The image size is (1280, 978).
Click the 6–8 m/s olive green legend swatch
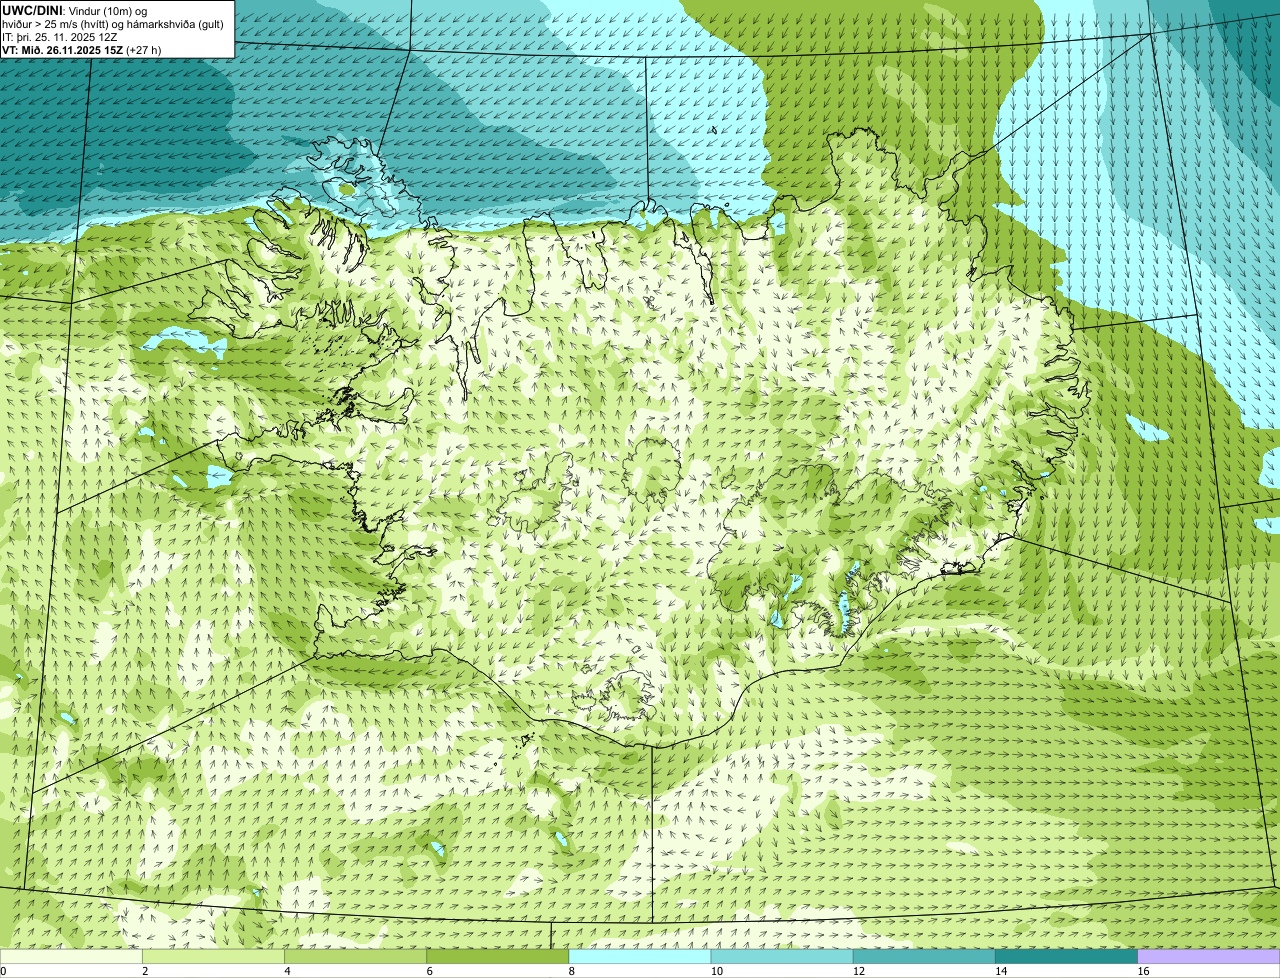tap(498, 956)
